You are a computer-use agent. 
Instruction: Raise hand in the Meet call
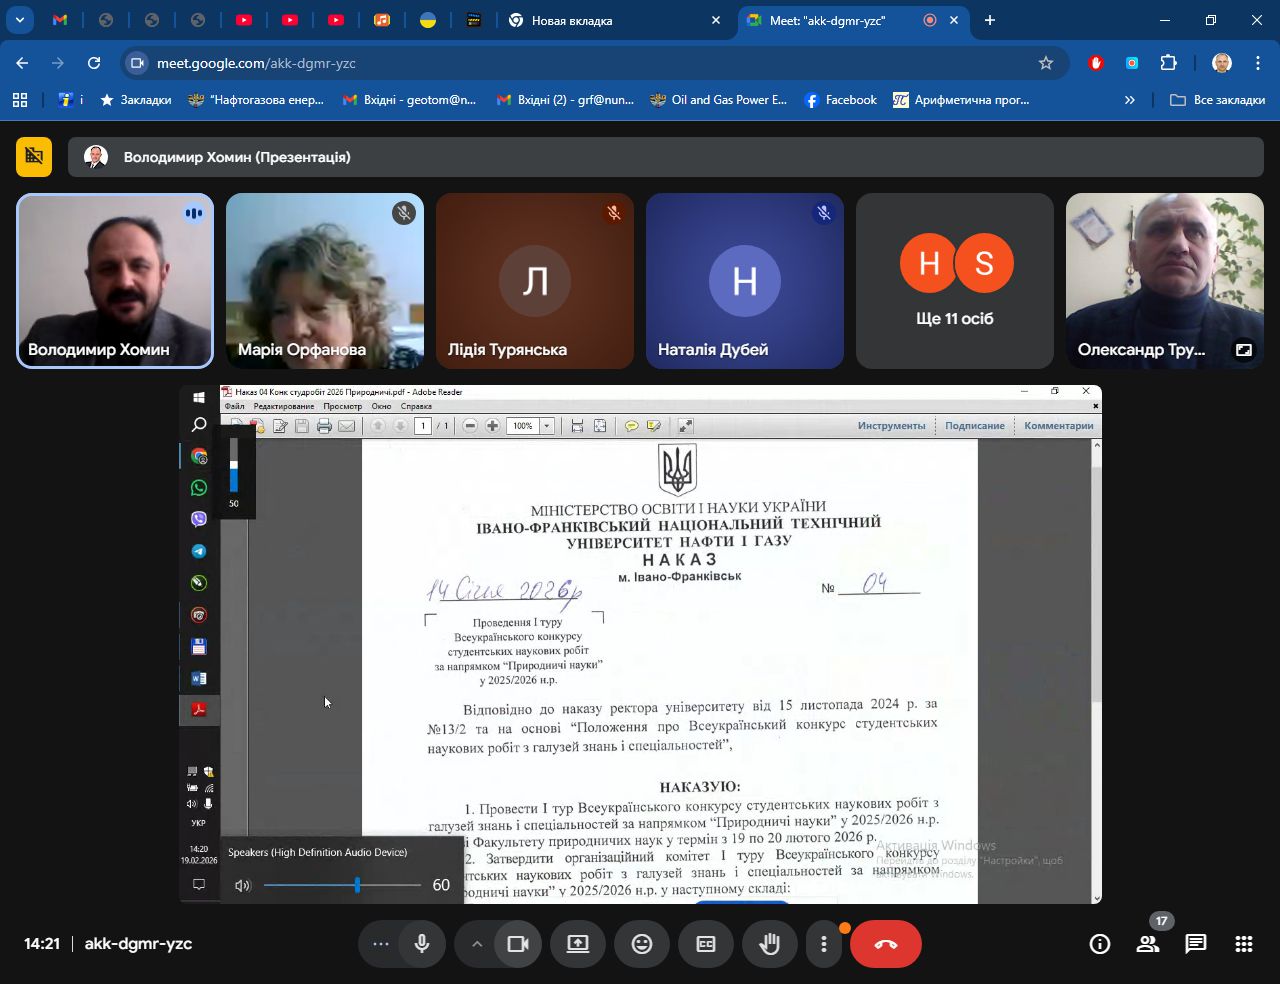(x=769, y=943)
